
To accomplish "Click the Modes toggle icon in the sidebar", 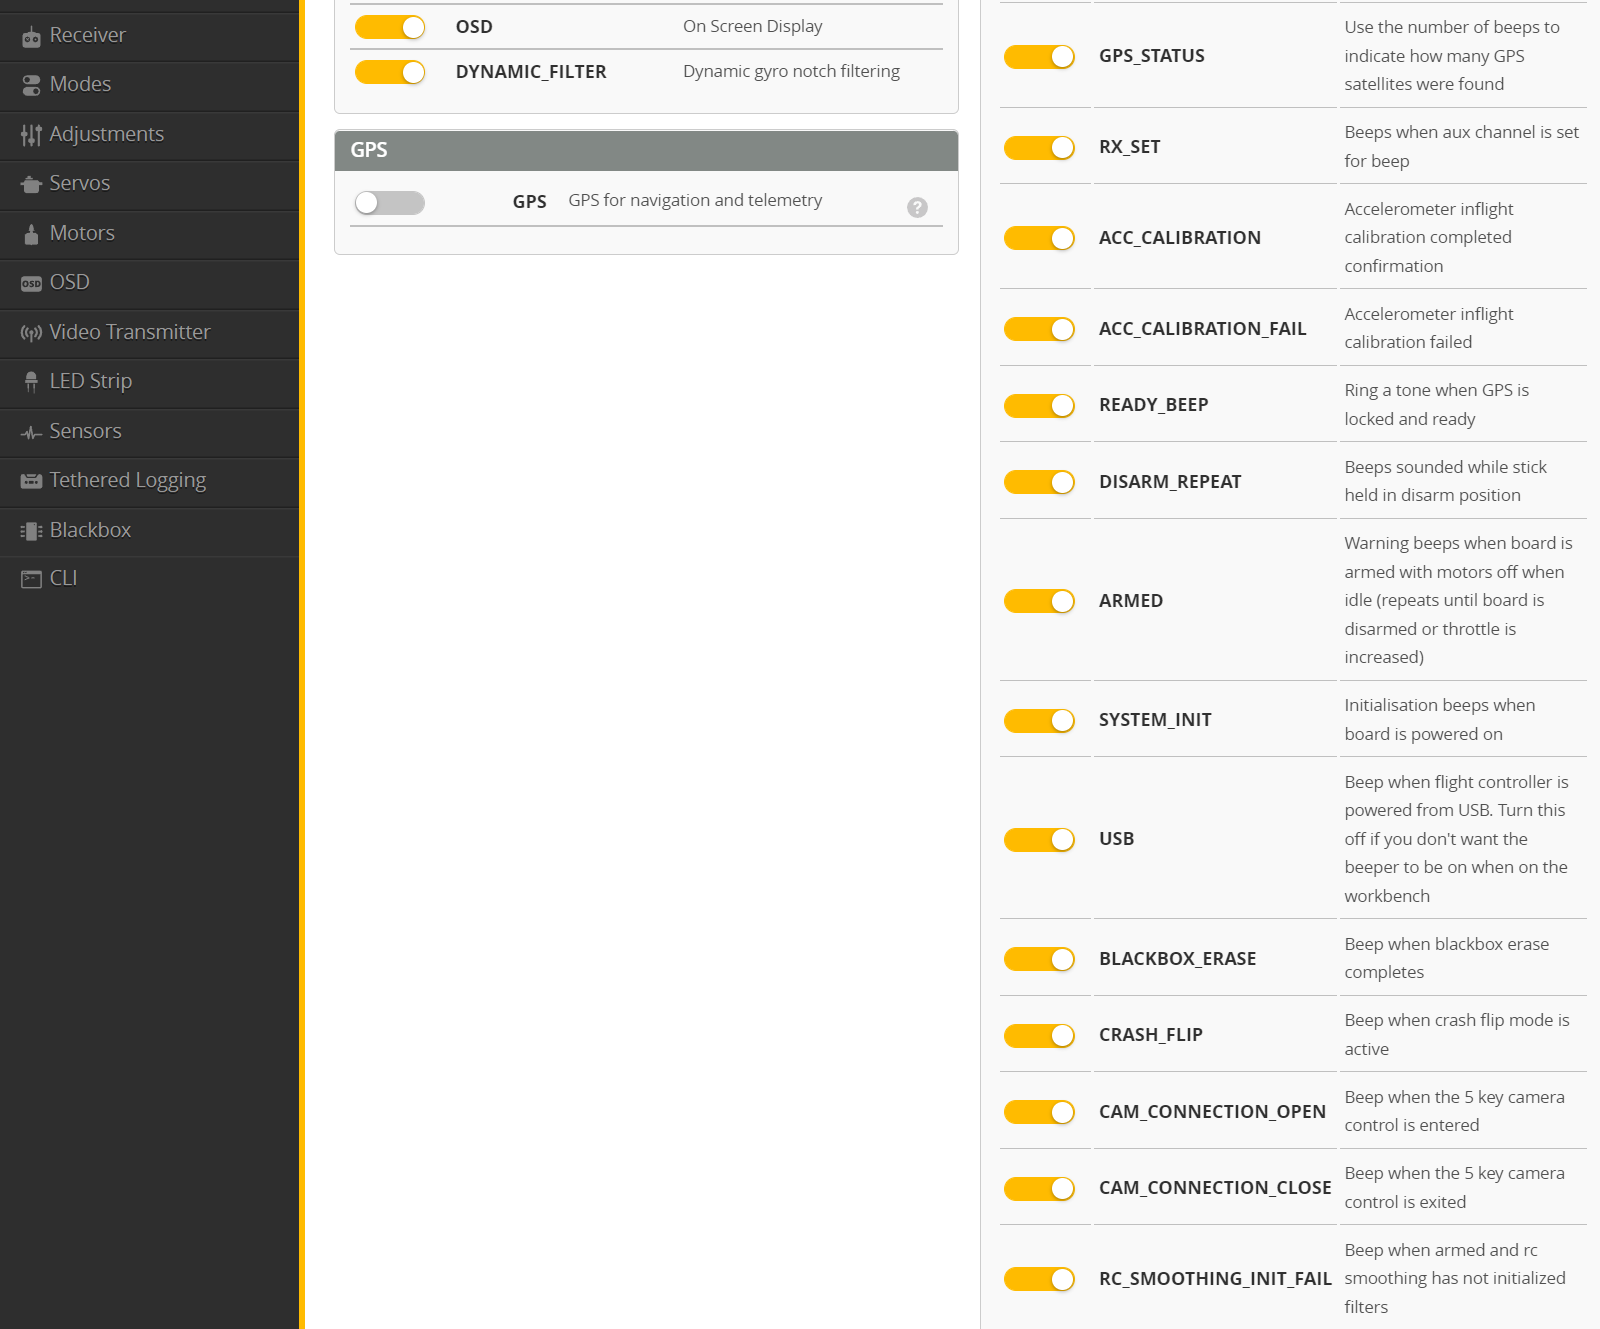I will [x=31, y=85].
